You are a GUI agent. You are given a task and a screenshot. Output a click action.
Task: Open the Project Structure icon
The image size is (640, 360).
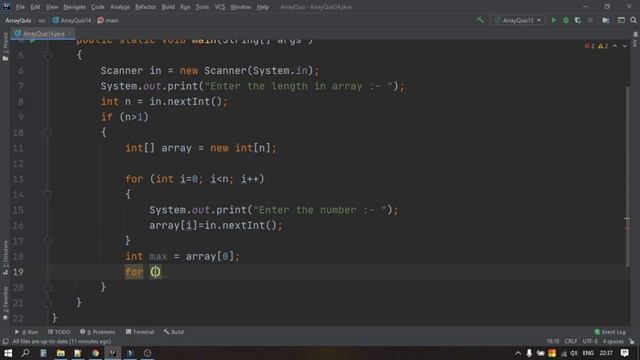coord(606,20)
